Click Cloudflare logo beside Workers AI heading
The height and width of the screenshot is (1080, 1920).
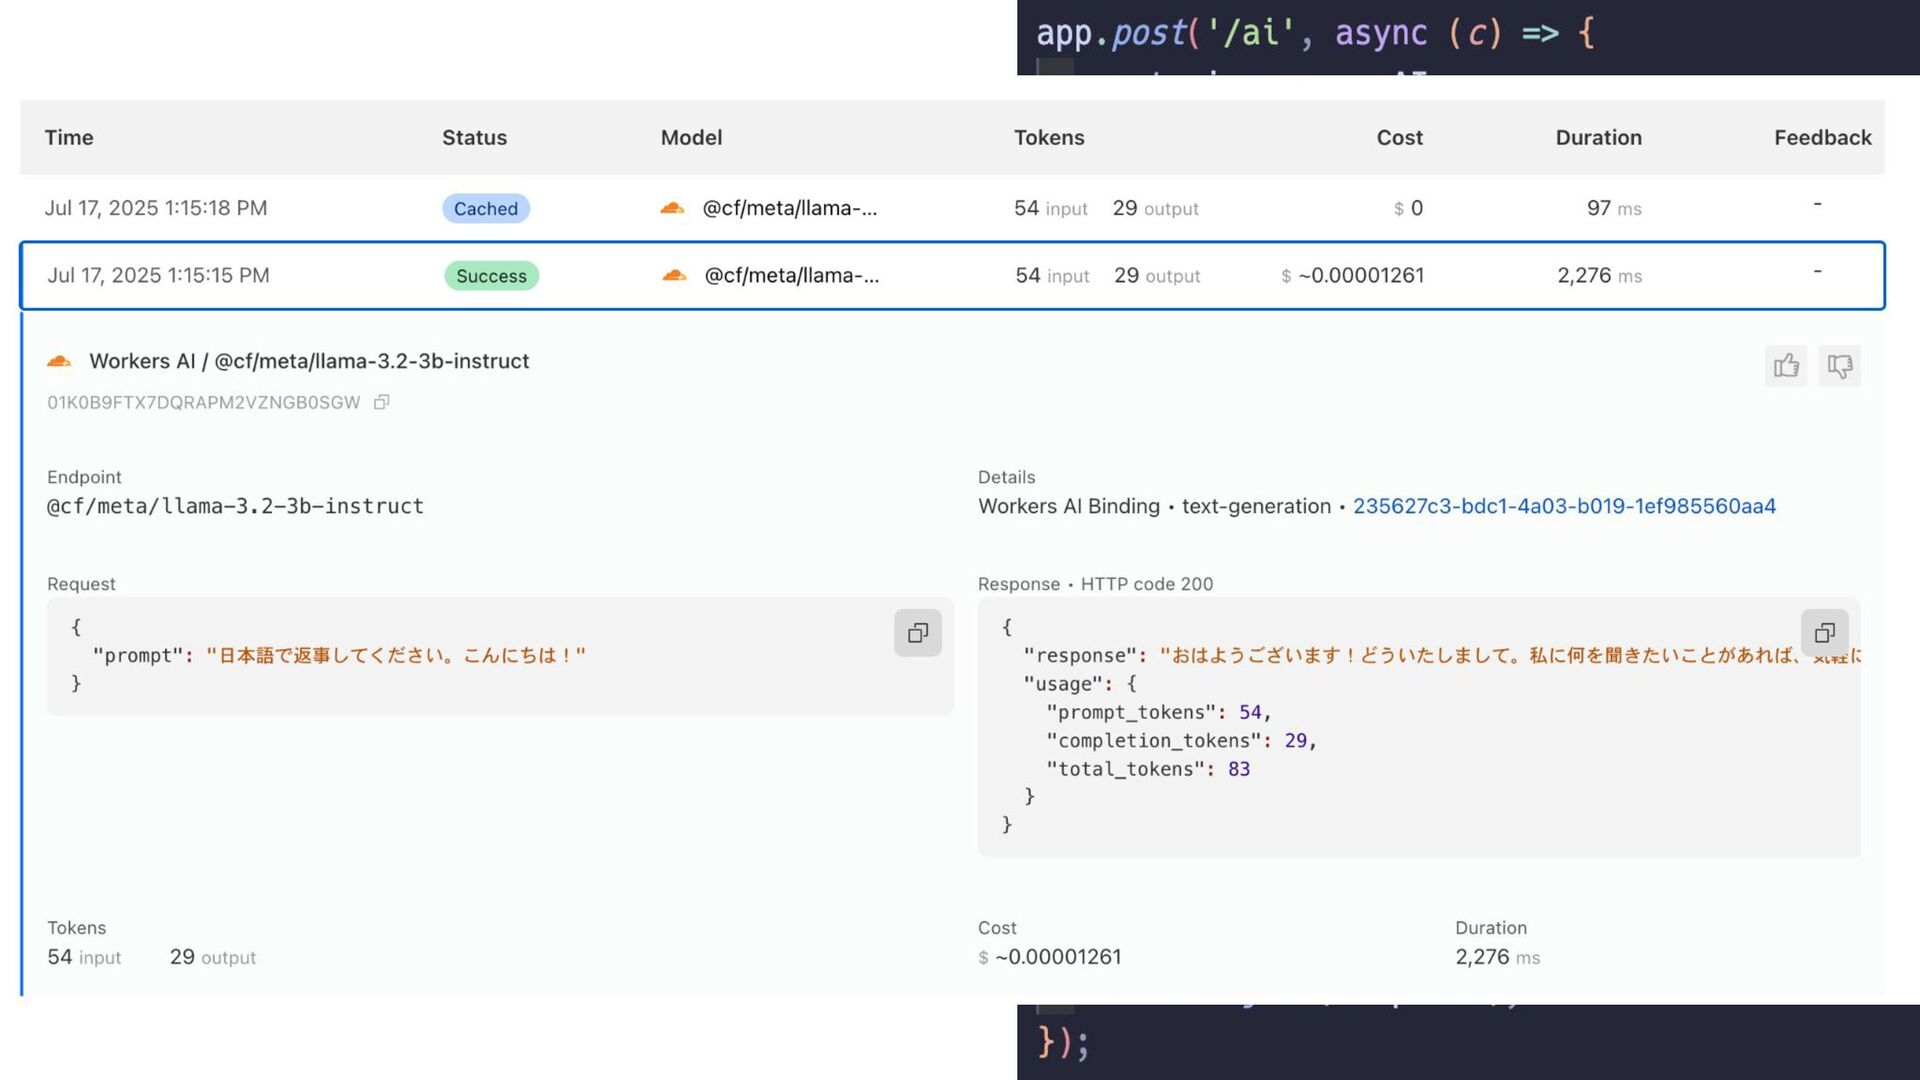point(59,361)
